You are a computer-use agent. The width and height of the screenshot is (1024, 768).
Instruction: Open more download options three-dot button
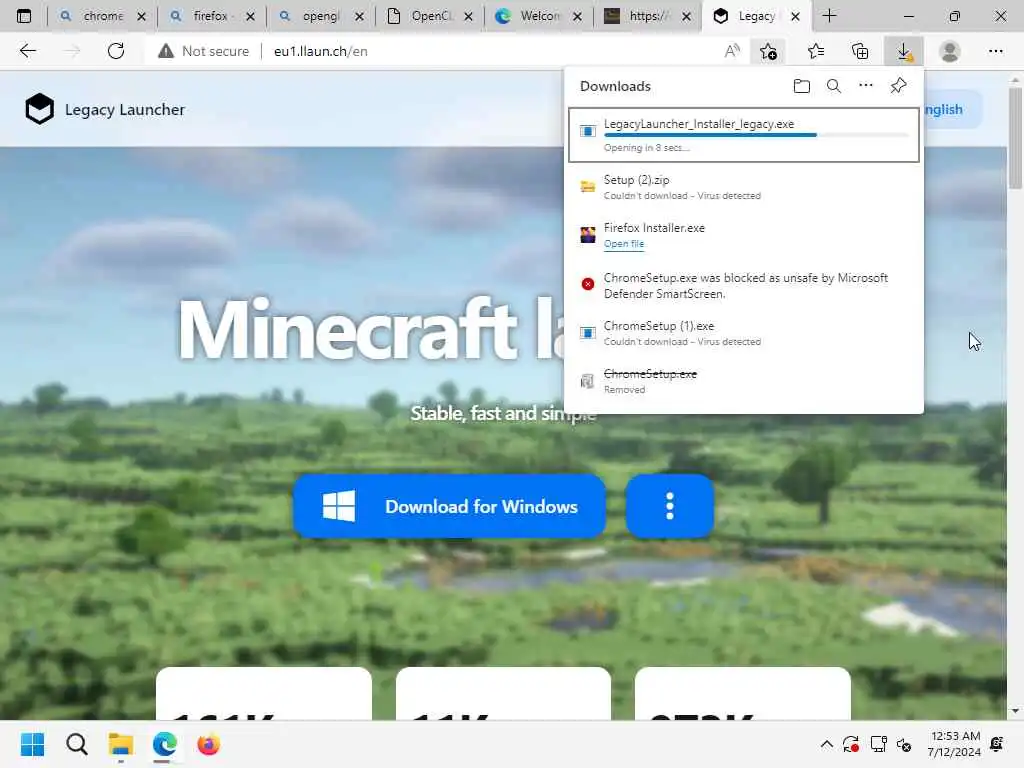coord(669,506)
